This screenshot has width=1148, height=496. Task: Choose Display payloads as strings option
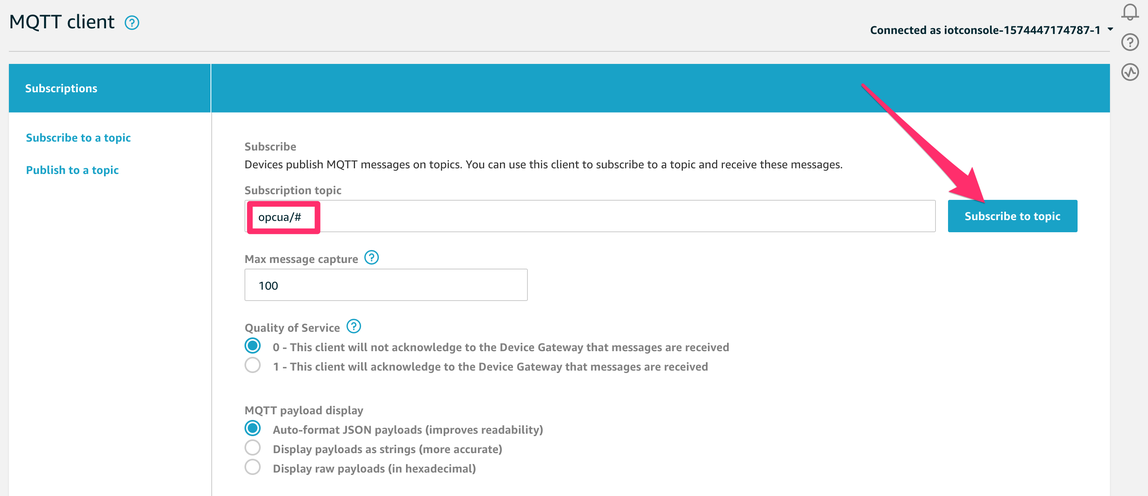(253, 448)
